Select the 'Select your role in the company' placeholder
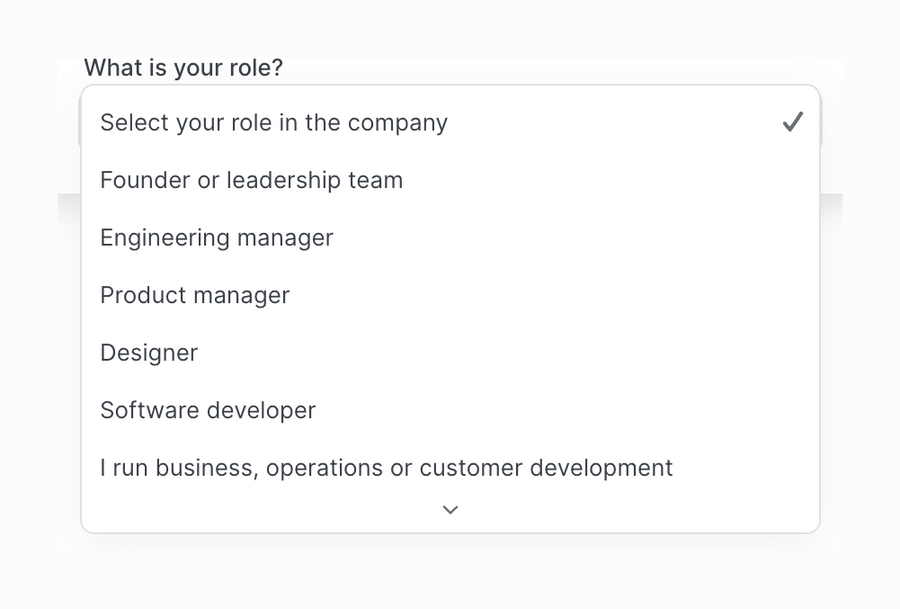The image size is (900, 609). (x=274, y=123)
